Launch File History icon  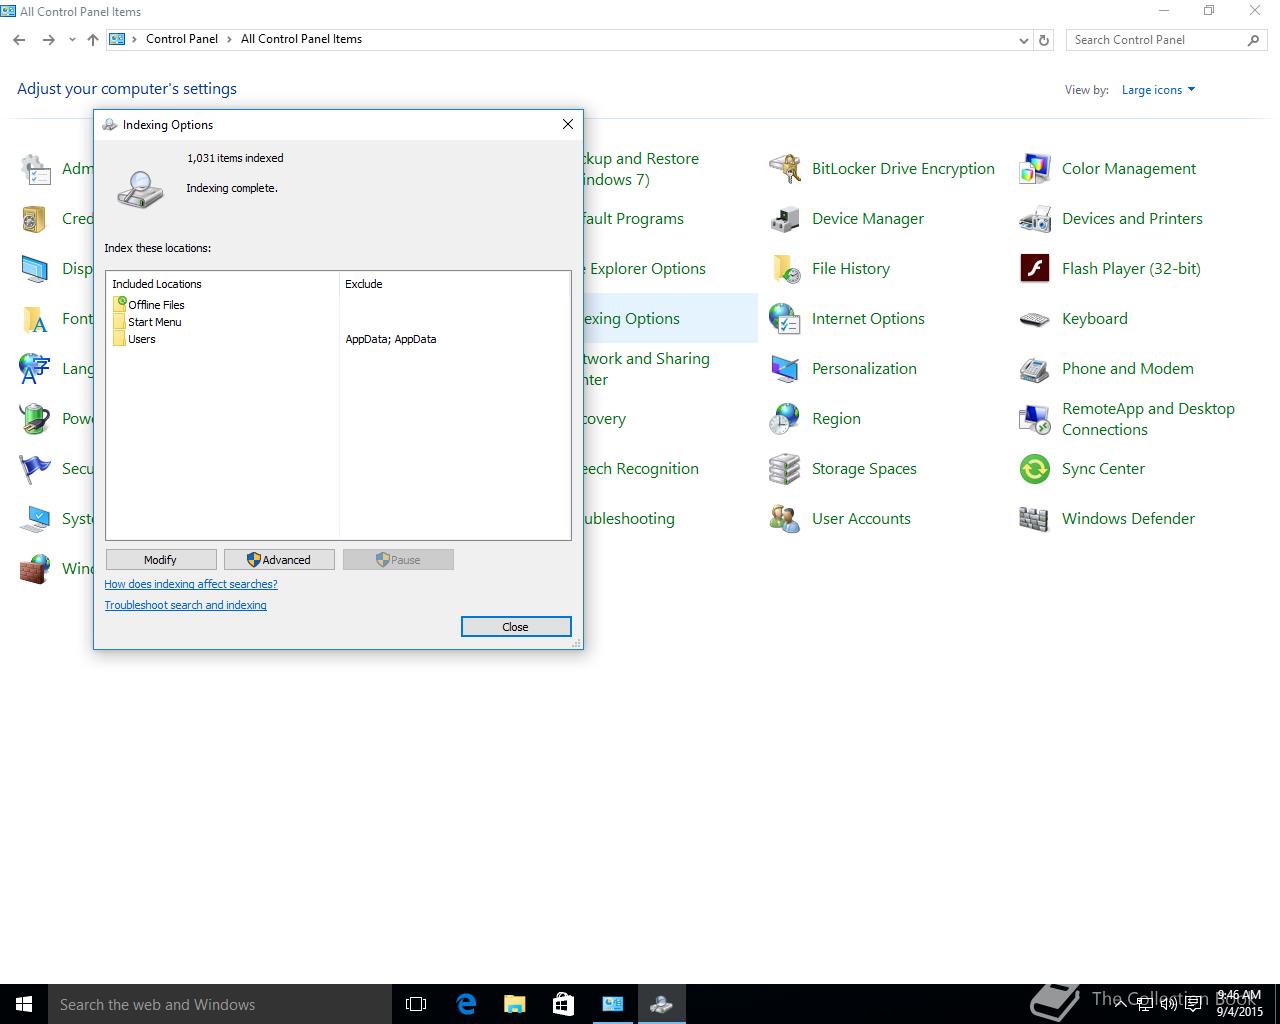coord(785,269)
